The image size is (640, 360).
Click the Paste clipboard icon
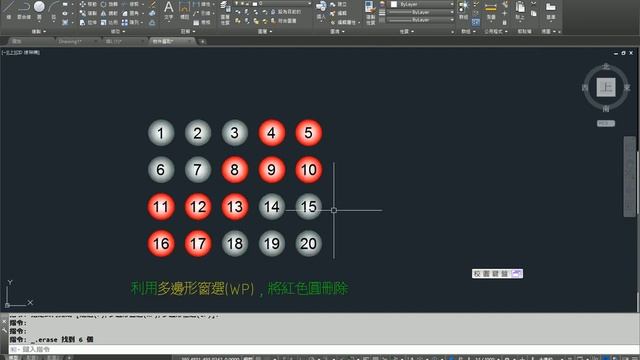click(520, 10)
